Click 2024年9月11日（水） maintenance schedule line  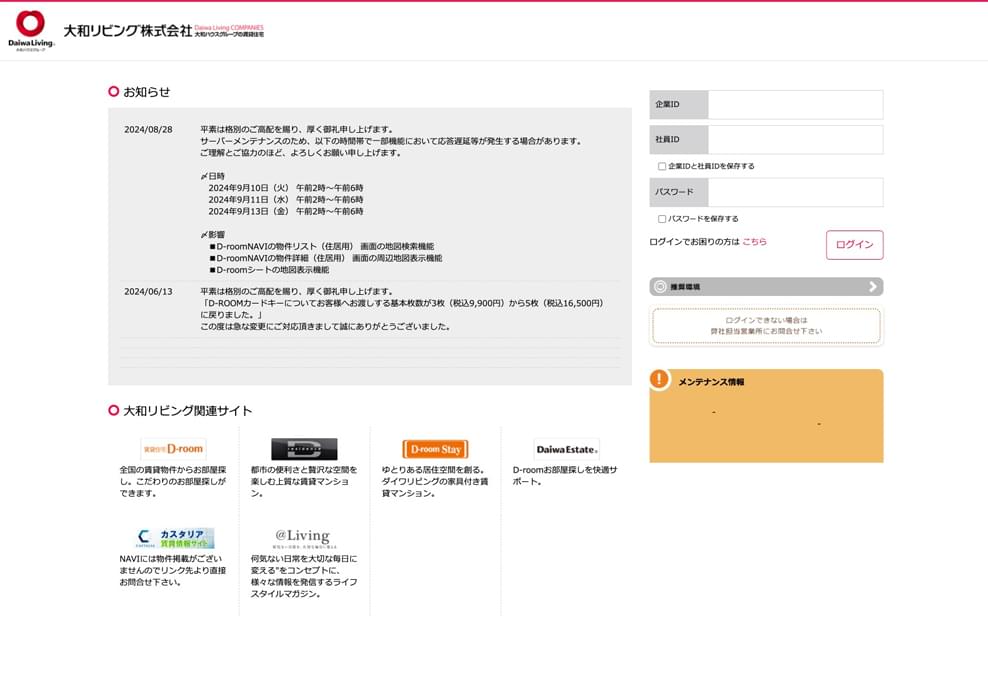click(285, 200)
